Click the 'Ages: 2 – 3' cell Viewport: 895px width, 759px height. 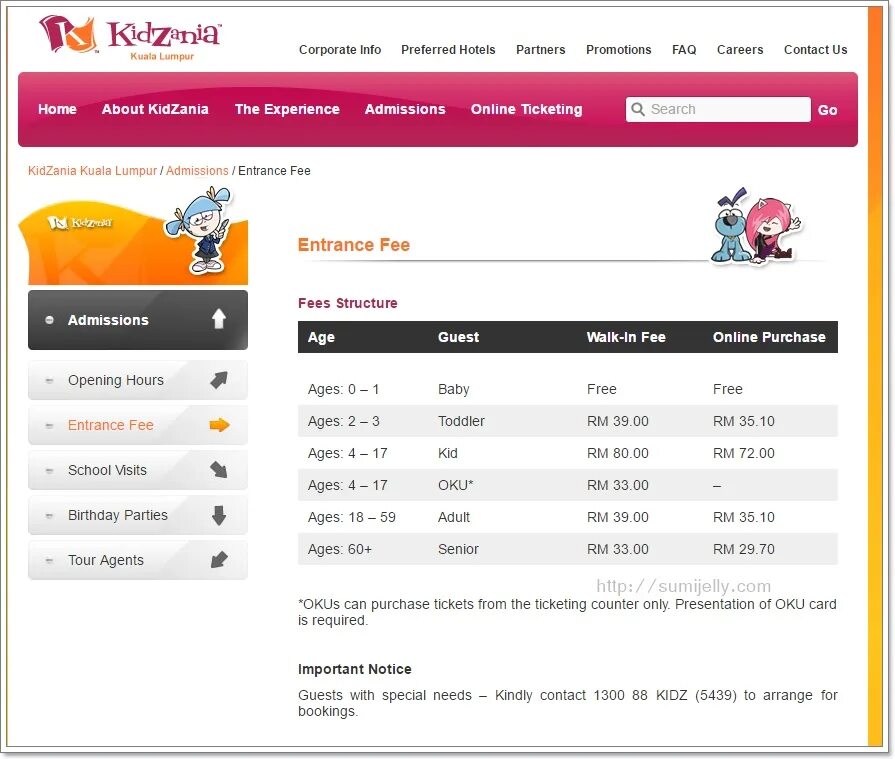344,421
